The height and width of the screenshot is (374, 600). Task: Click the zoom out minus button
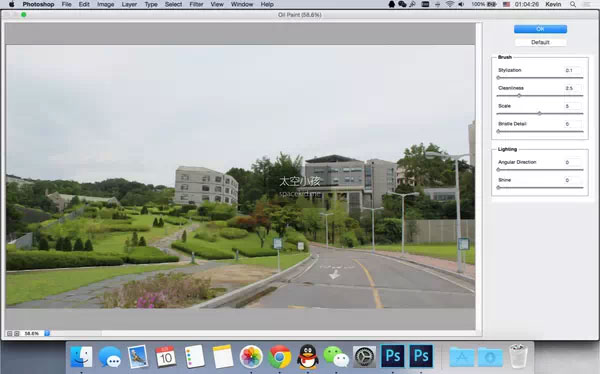point(10,333)
